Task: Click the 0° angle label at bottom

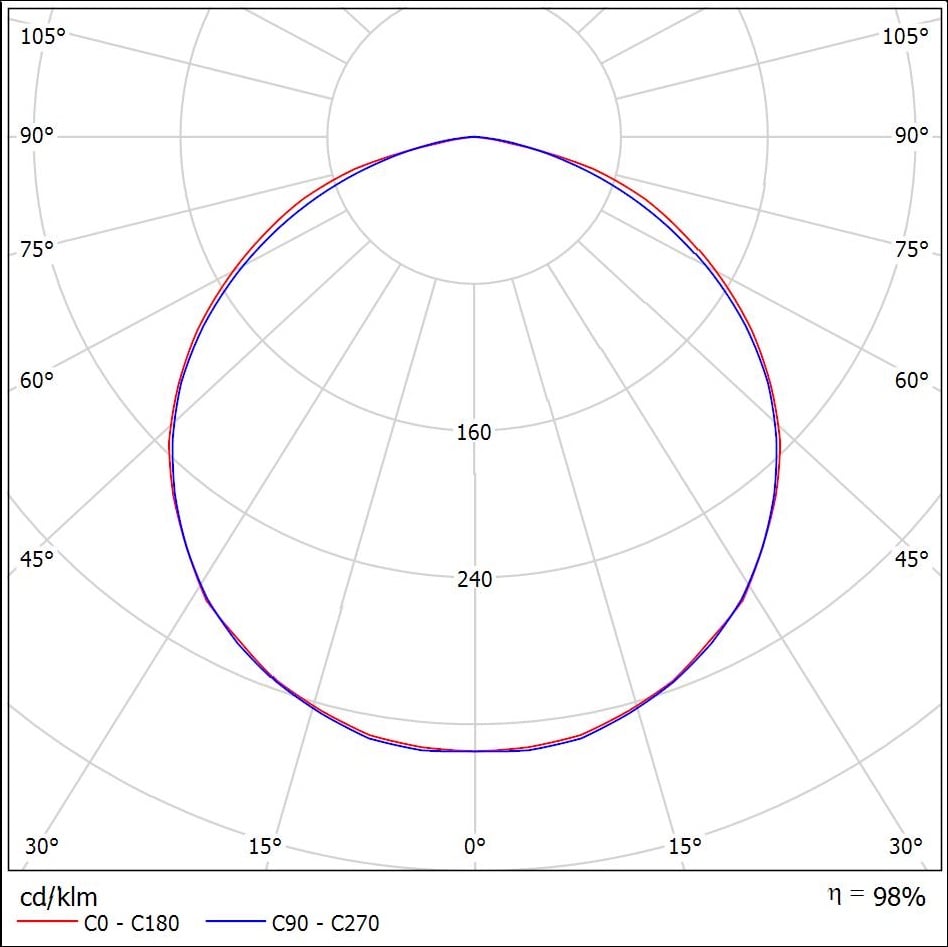Action: coord(475,846)
